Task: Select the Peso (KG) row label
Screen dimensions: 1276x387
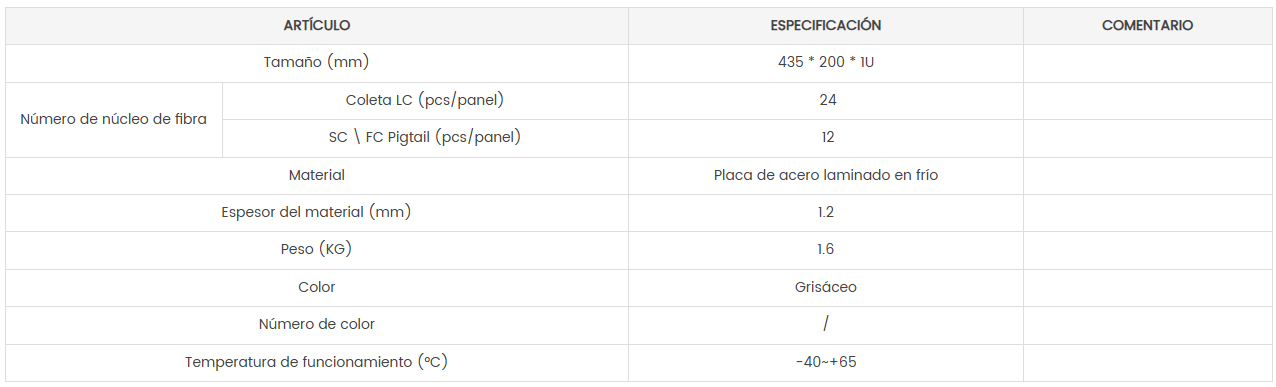Action: pos(317,249)
